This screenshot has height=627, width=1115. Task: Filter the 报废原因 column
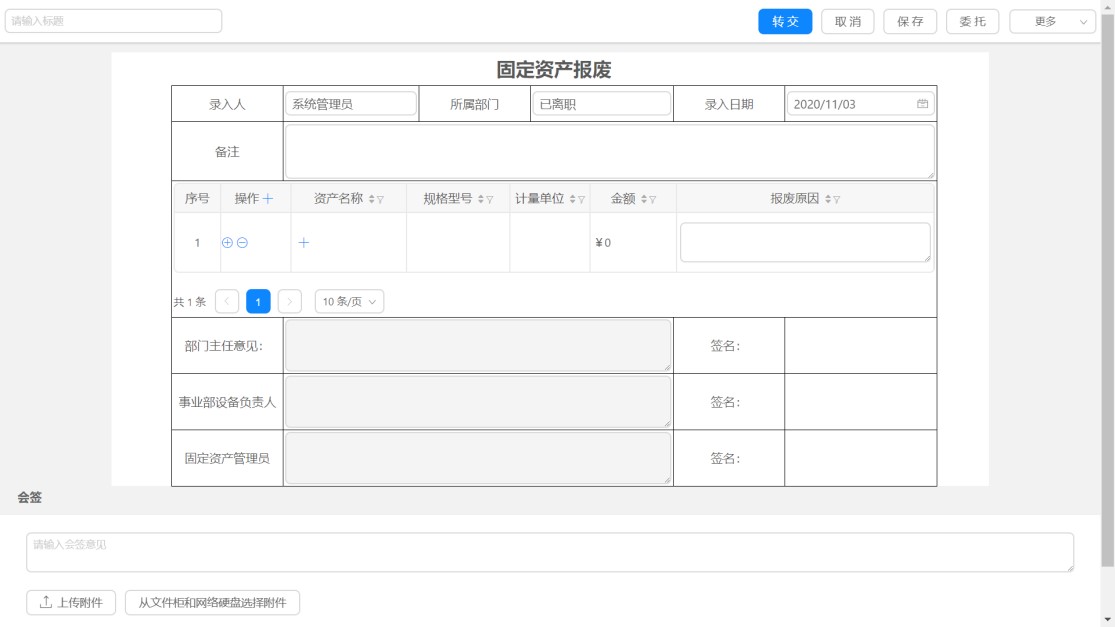[x=837, y=200]
